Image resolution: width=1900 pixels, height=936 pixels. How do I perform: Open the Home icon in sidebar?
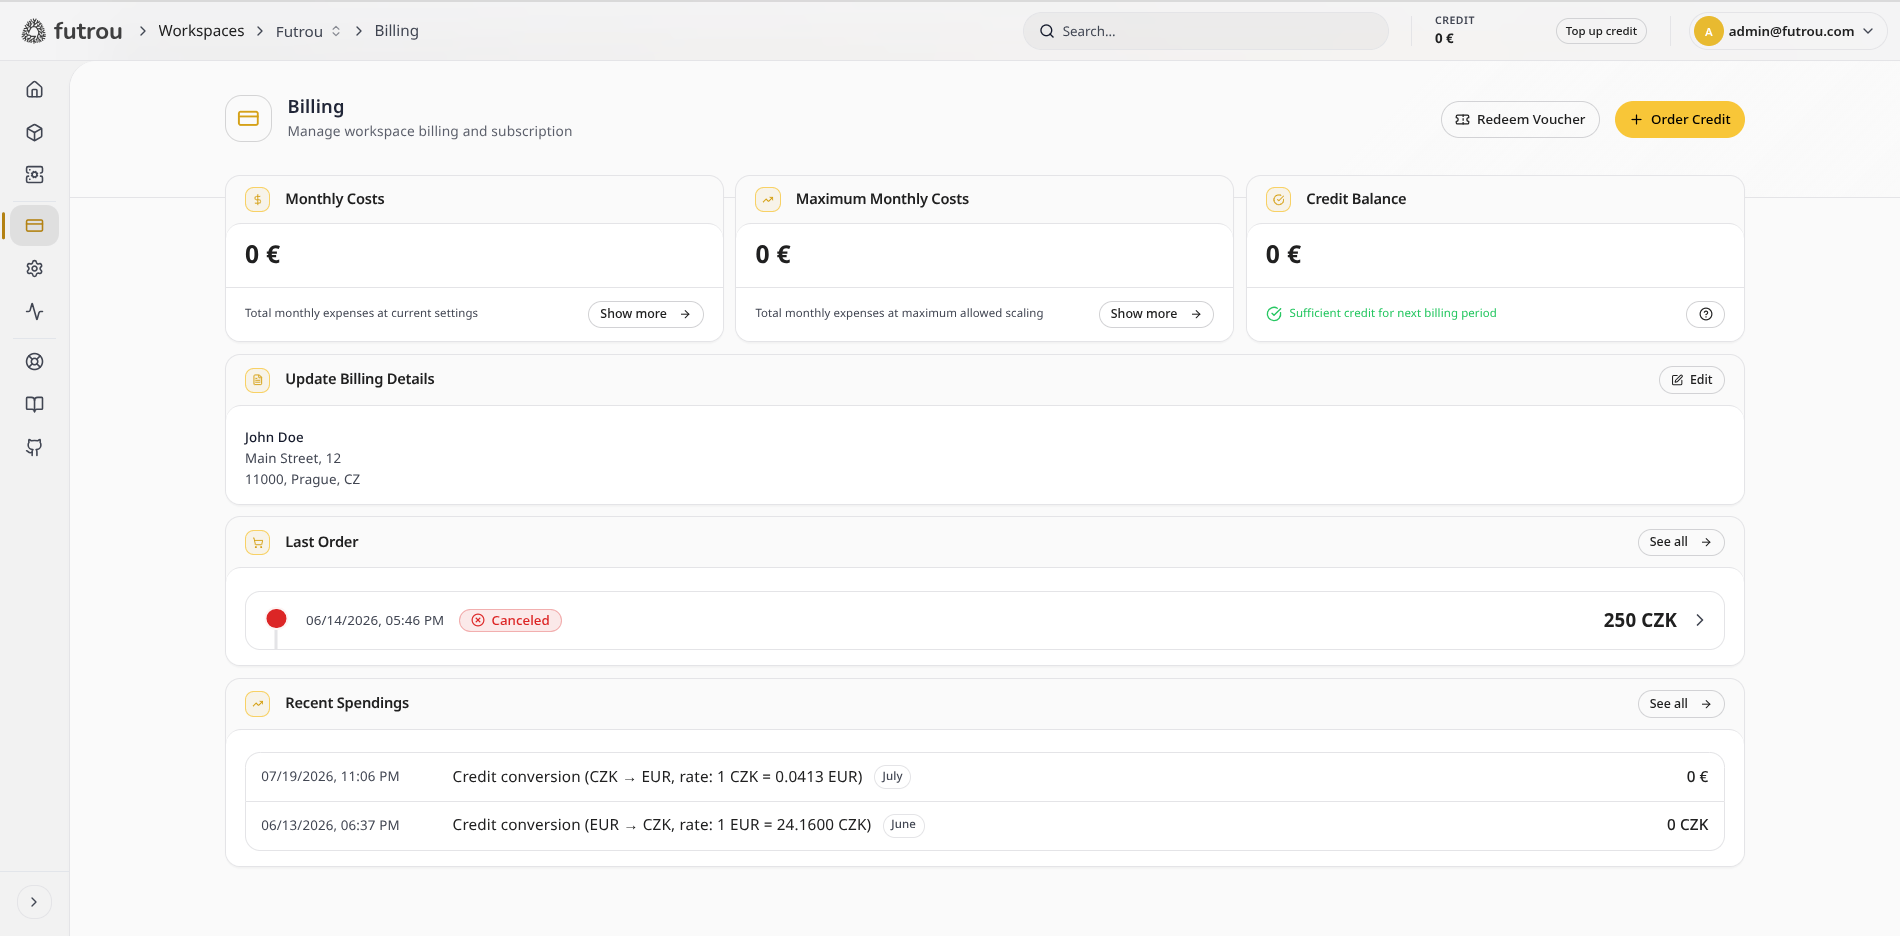pos(35,90)
